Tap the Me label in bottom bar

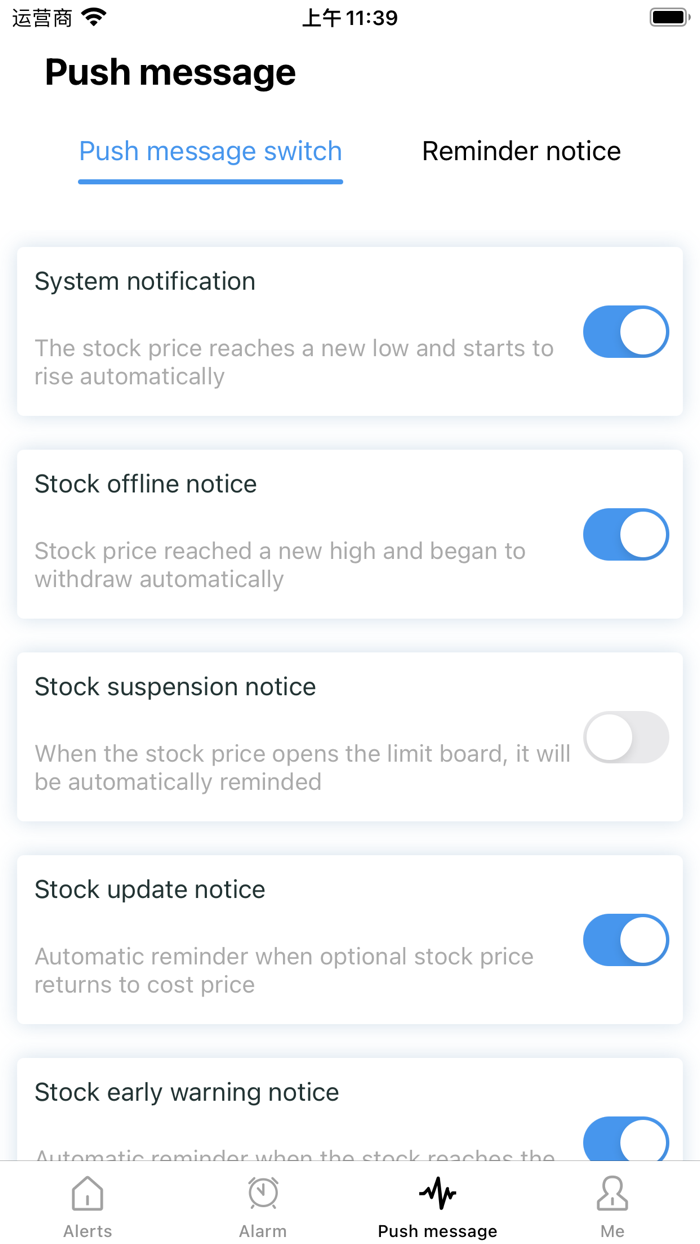612,1231
